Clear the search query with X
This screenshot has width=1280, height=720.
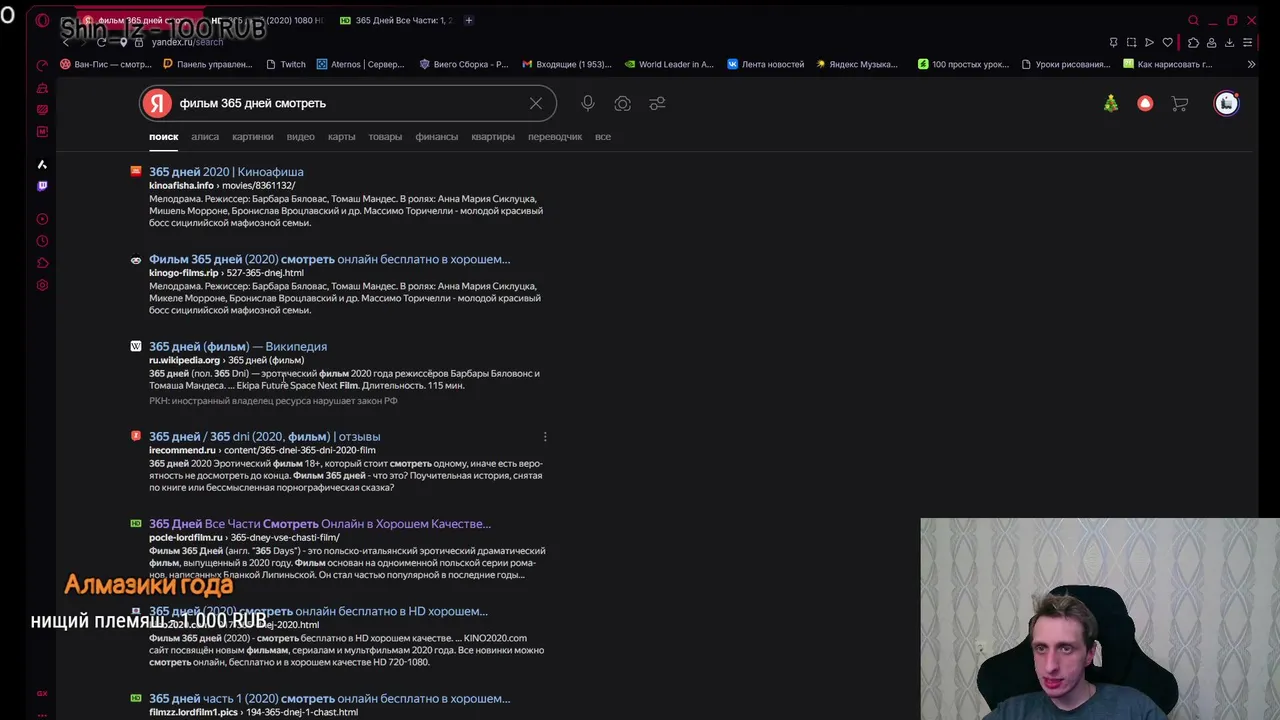[536, 103]
